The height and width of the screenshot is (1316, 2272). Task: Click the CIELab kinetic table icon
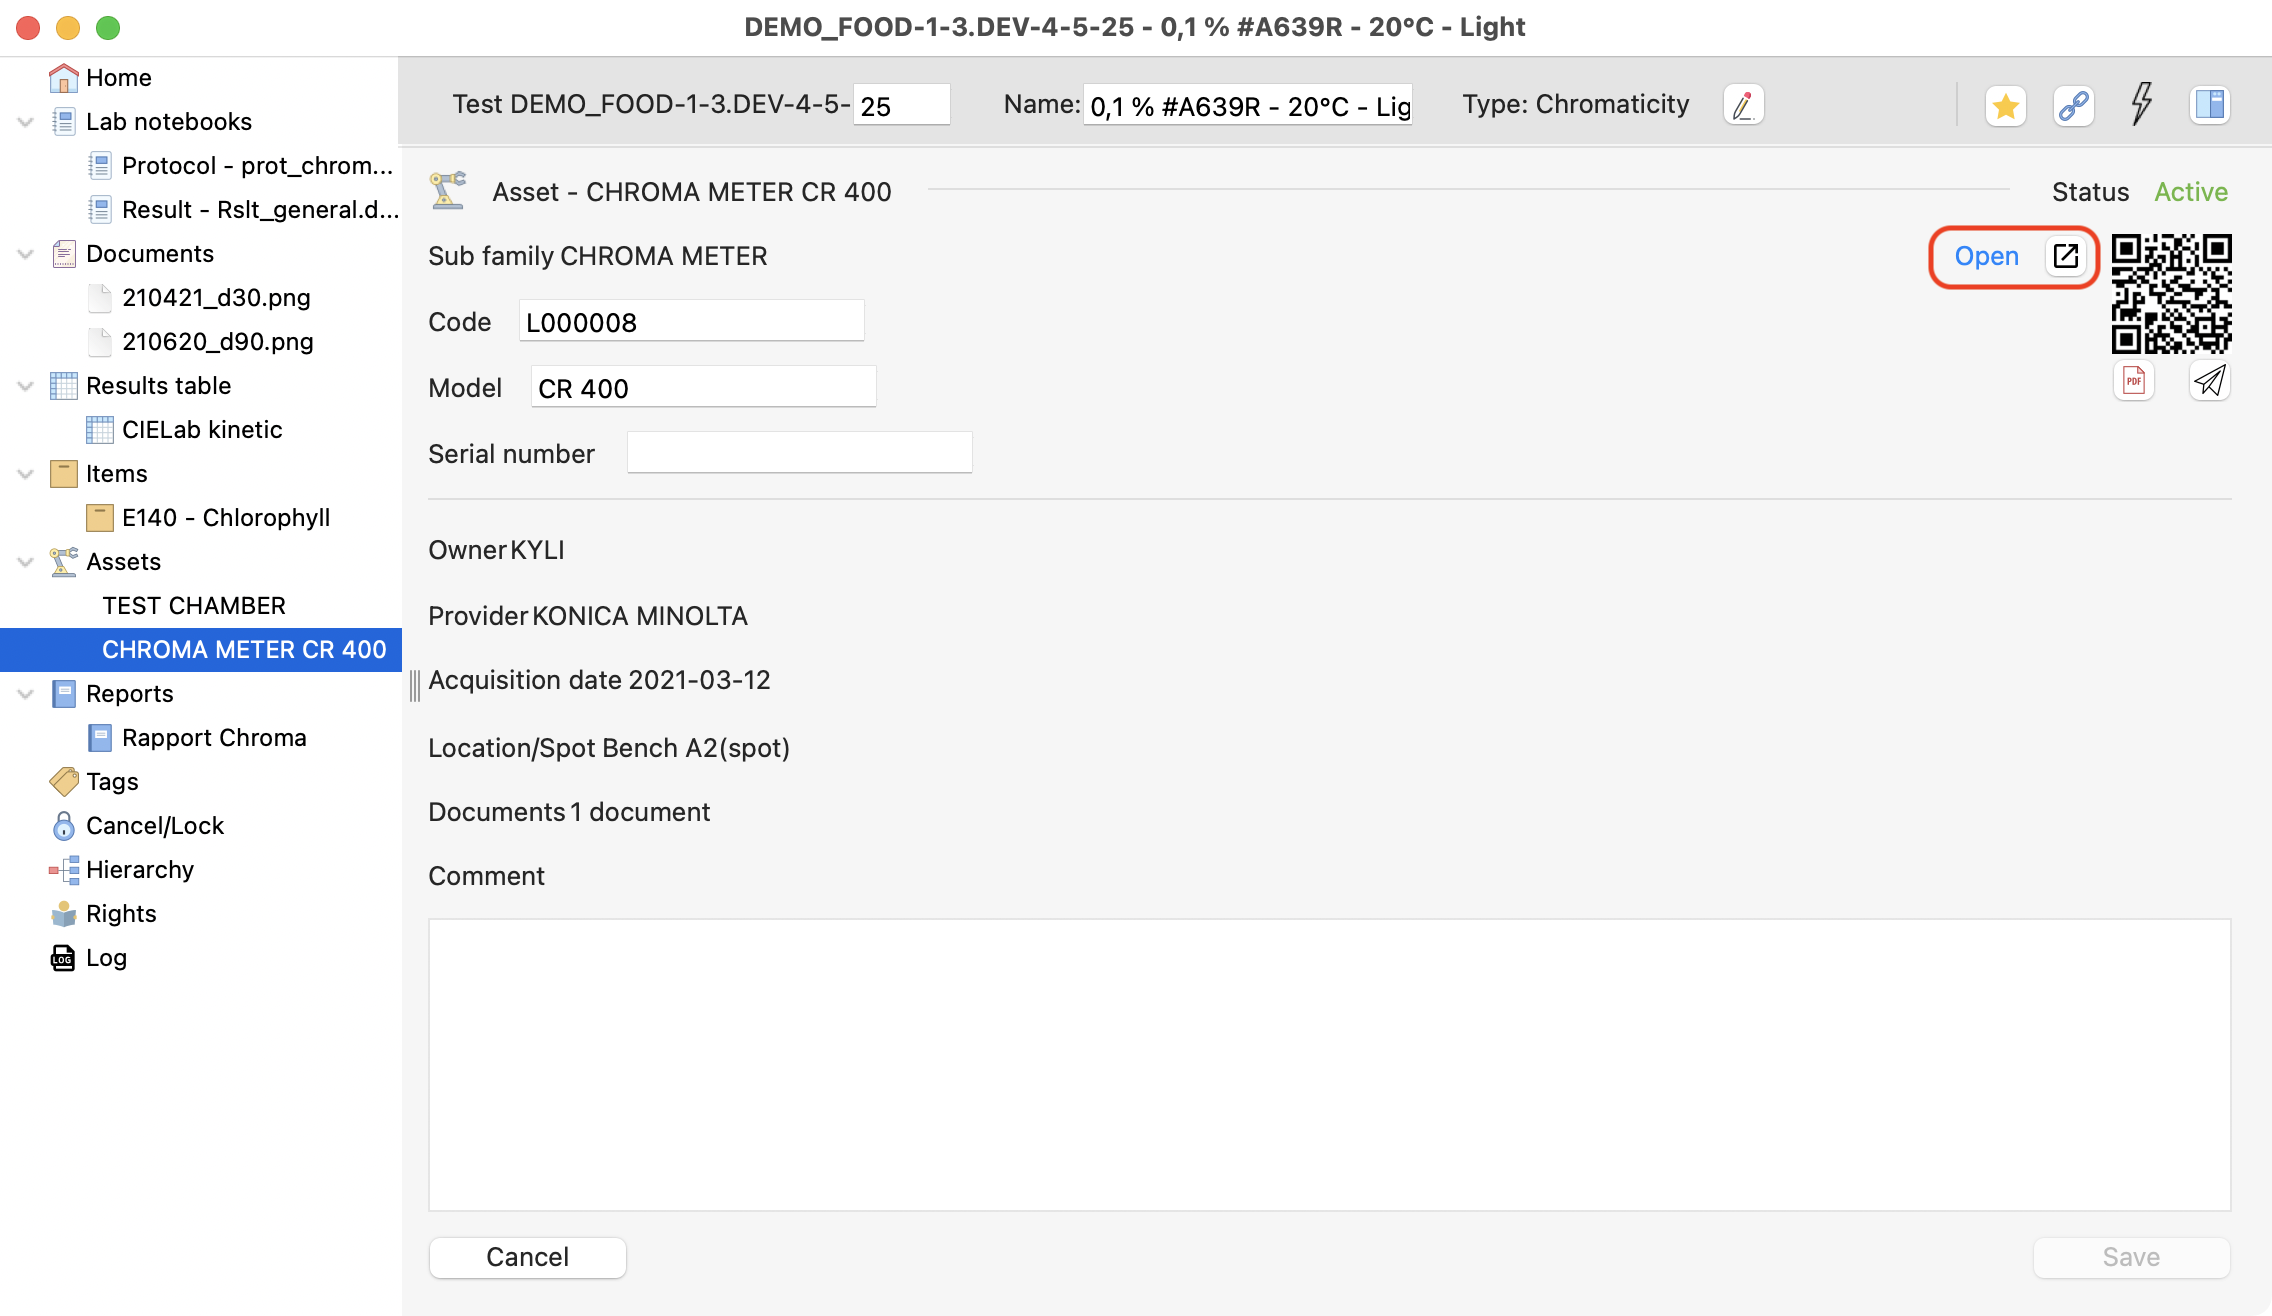tap(99, 430)
